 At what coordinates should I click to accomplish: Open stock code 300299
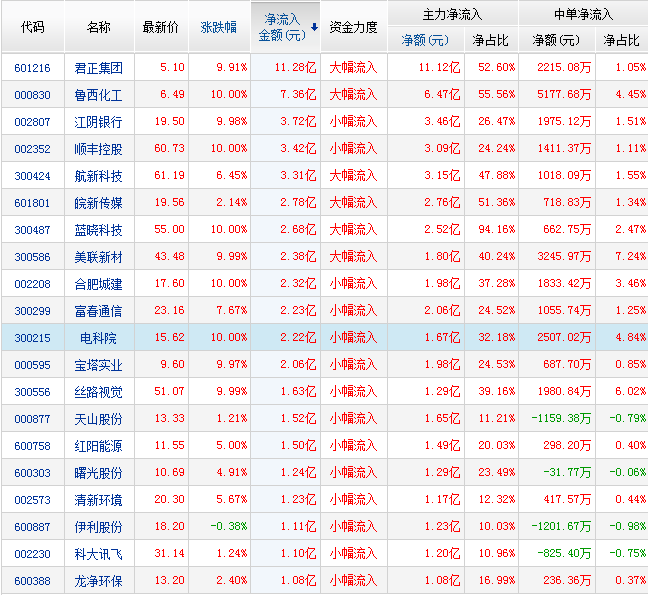pos(32,311)
